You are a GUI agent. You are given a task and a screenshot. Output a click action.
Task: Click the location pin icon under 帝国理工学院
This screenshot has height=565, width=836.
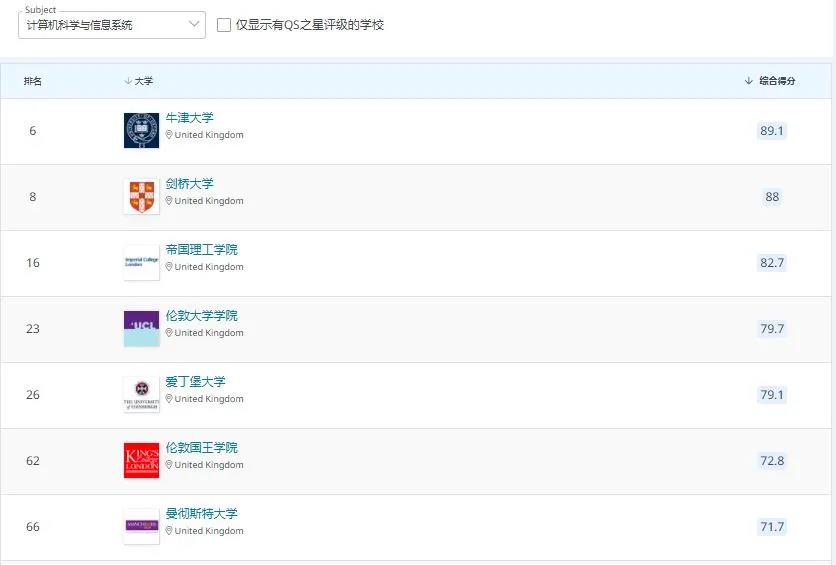pos(169,267)
